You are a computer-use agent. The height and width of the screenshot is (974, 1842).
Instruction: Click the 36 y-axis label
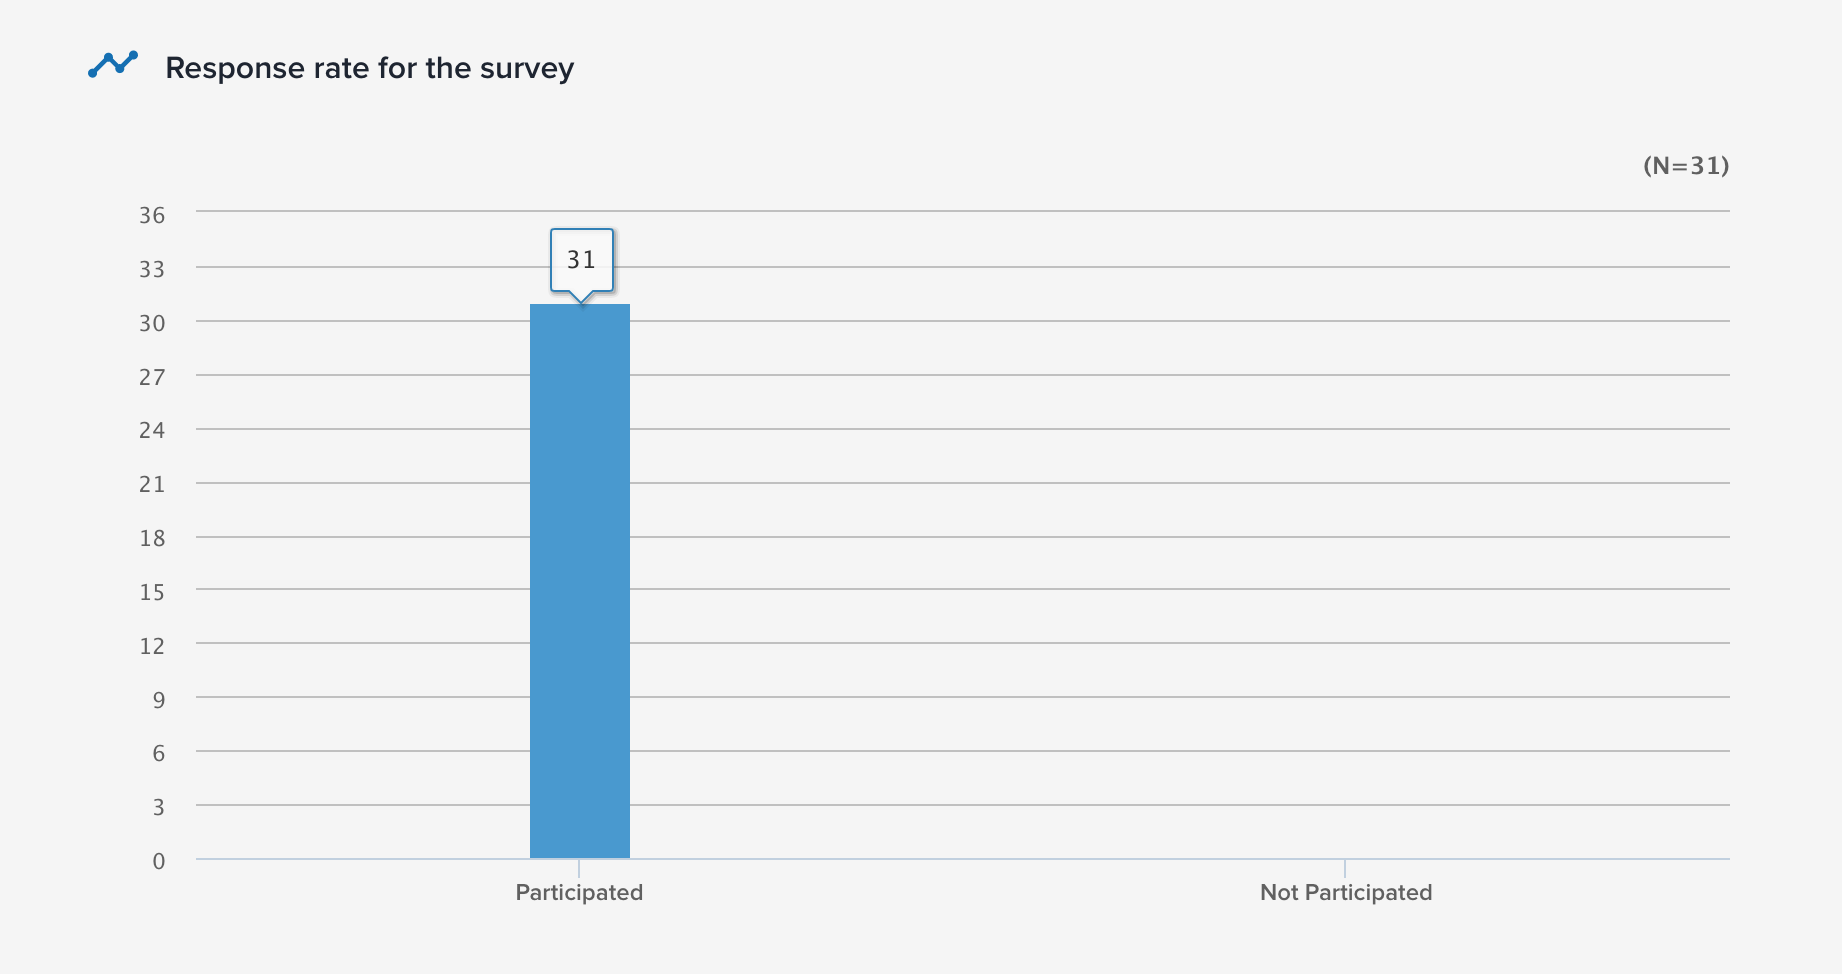click(x=152, y=215)
